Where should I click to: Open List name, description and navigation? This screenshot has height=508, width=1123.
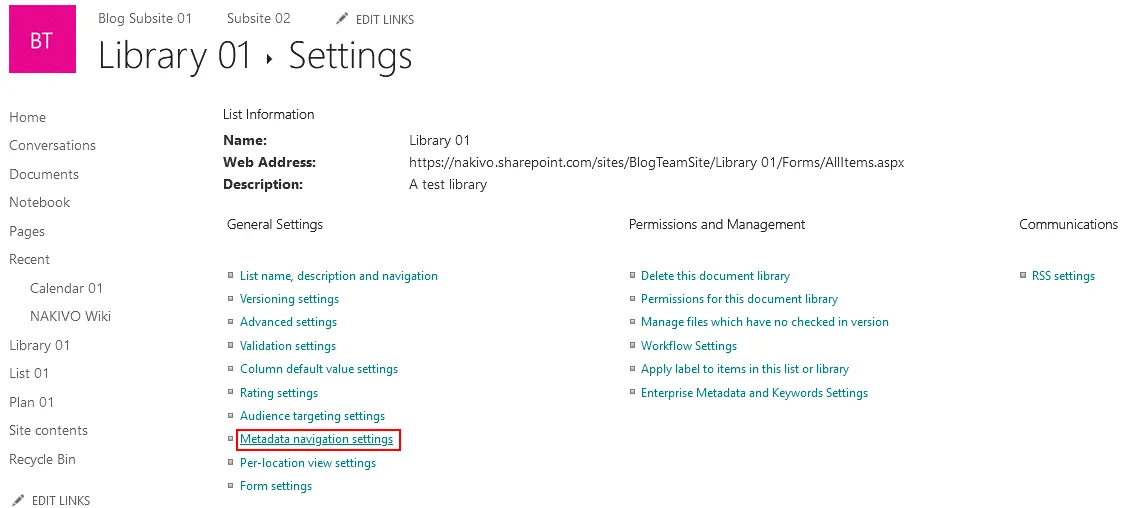[x=339, y=276]
